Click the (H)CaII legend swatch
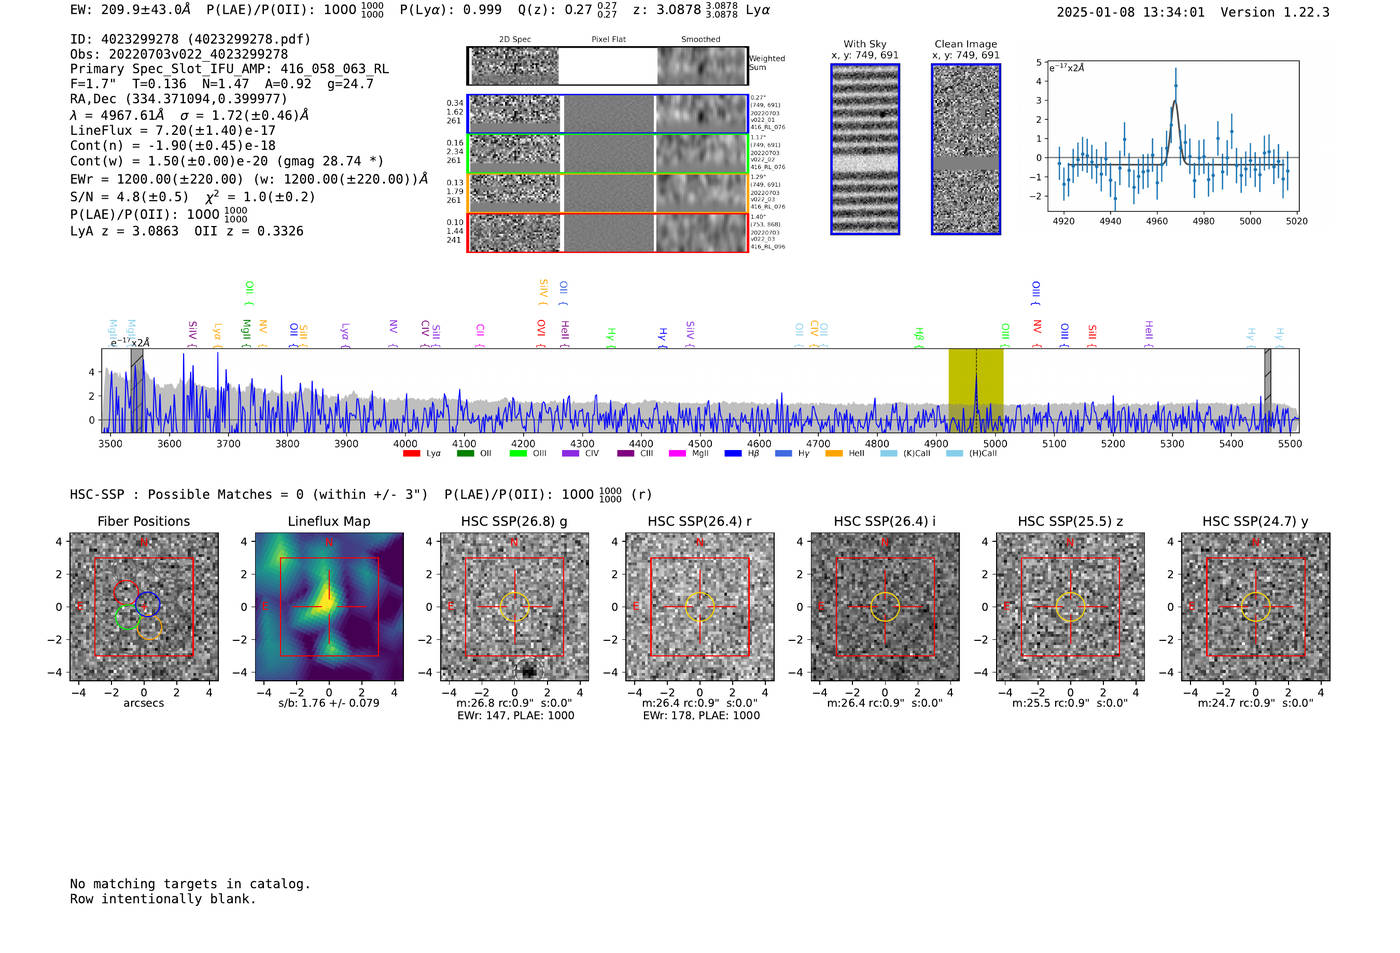Viewport: 1400px width, 953px height. 954,454
